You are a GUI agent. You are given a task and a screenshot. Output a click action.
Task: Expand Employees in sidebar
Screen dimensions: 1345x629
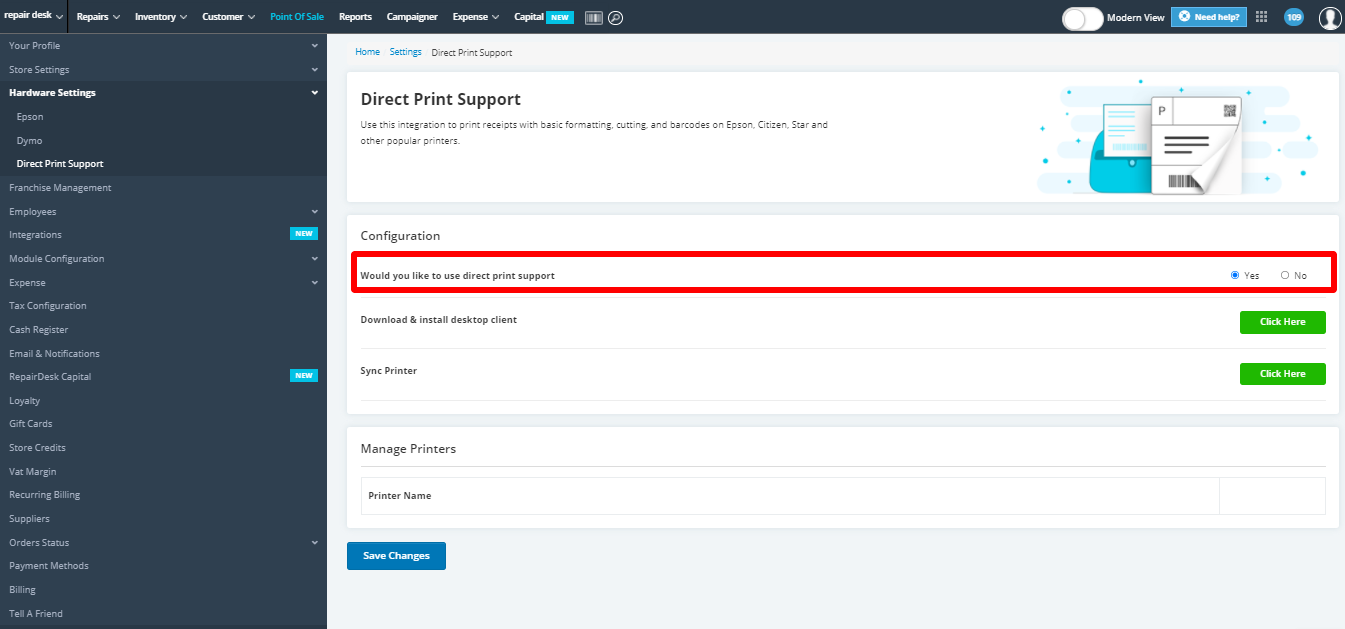[163, 211]
